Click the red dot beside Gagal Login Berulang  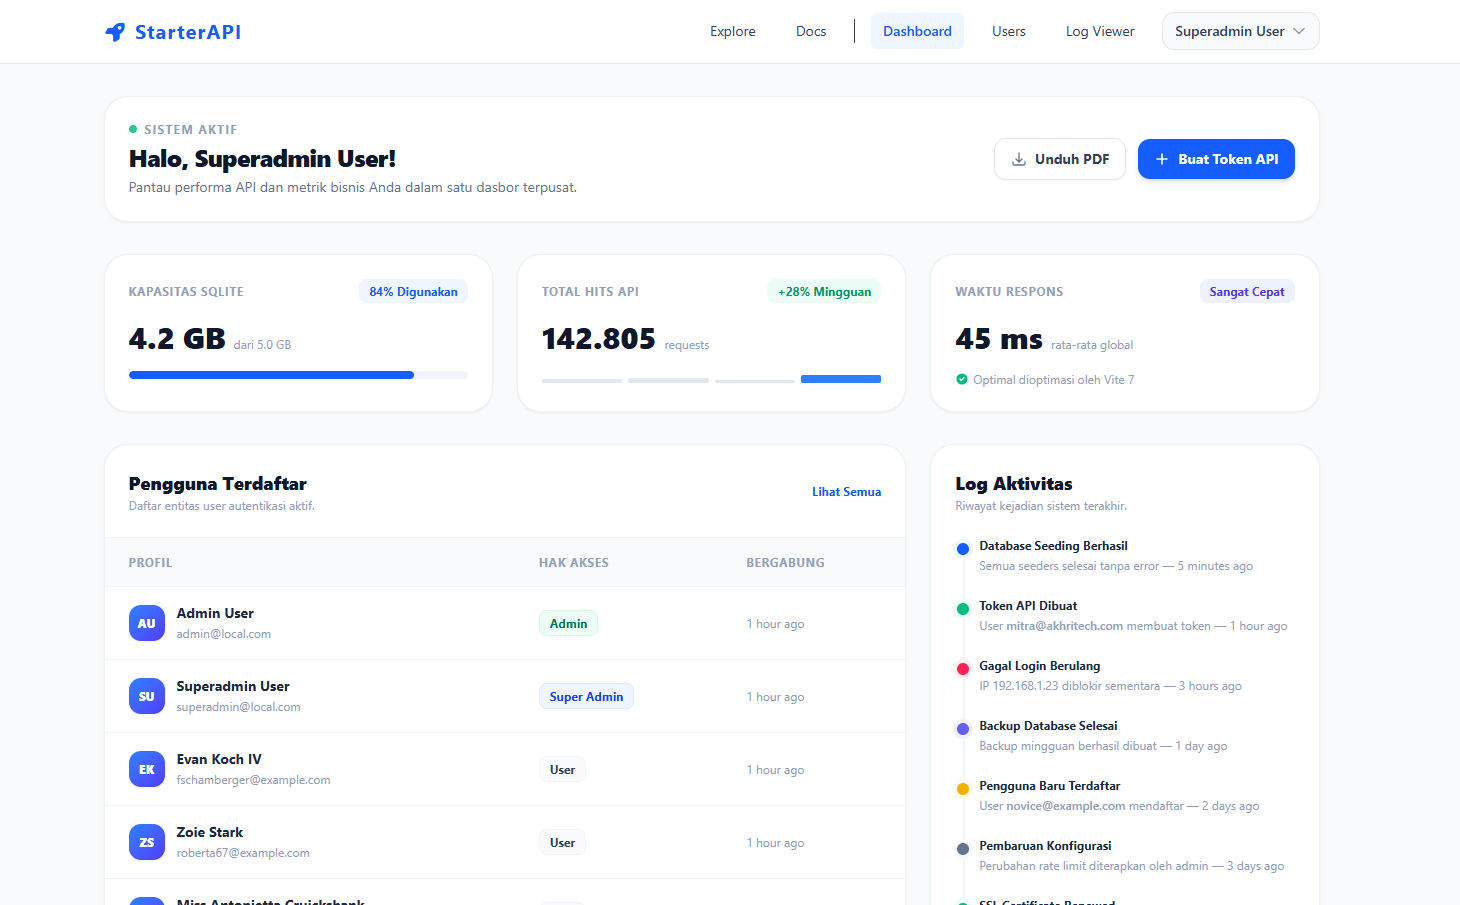963,669
